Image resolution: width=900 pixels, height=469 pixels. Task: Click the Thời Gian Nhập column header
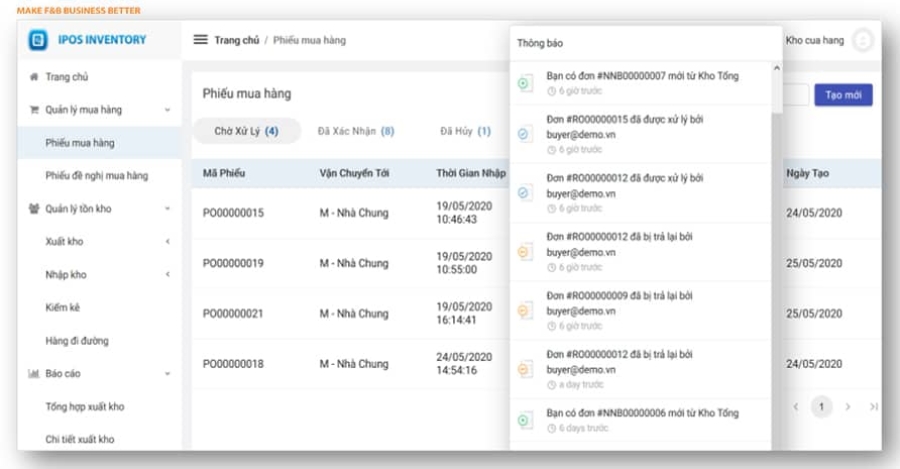[471, 173]
